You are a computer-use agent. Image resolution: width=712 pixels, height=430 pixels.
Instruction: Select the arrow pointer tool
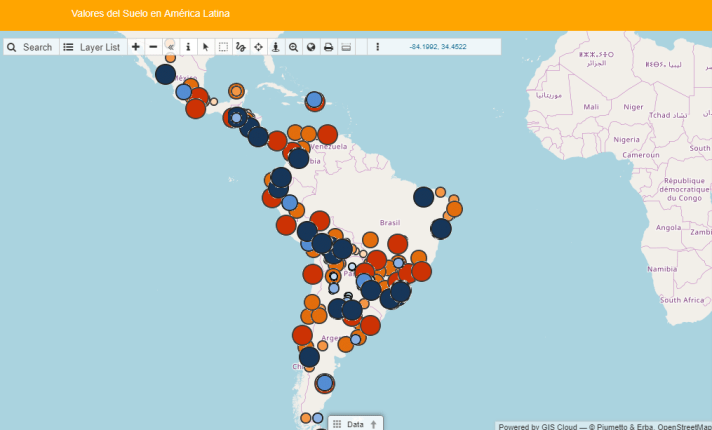pos(206,47)
